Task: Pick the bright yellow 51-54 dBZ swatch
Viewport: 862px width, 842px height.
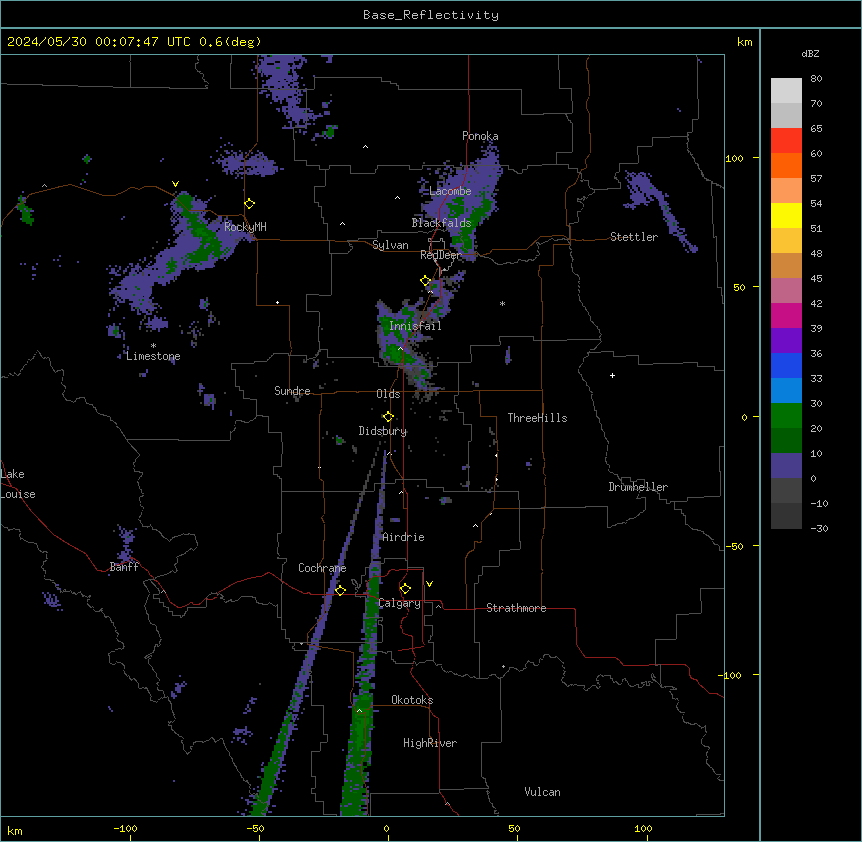Action: pyautogui.click(x=786, y=215)
